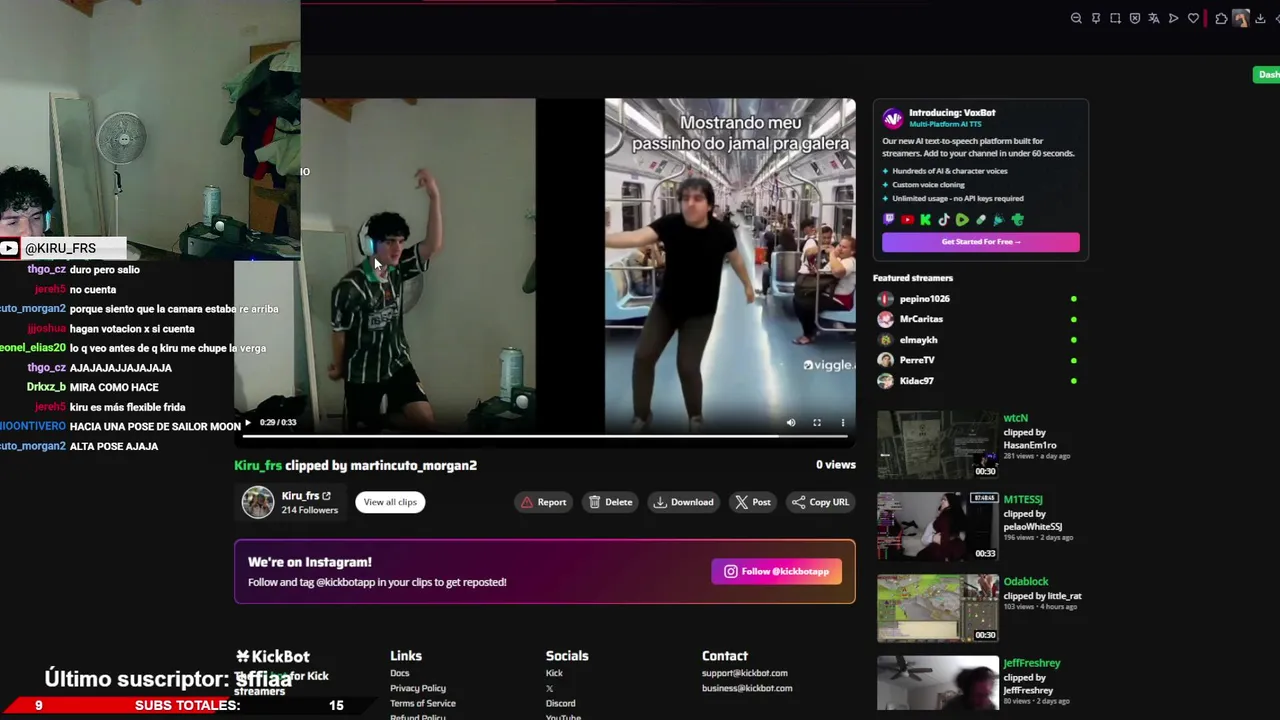The image size is (1280, 720).
Task: Click the profile avatar in browser toolbar
Action: [1241, 18]
